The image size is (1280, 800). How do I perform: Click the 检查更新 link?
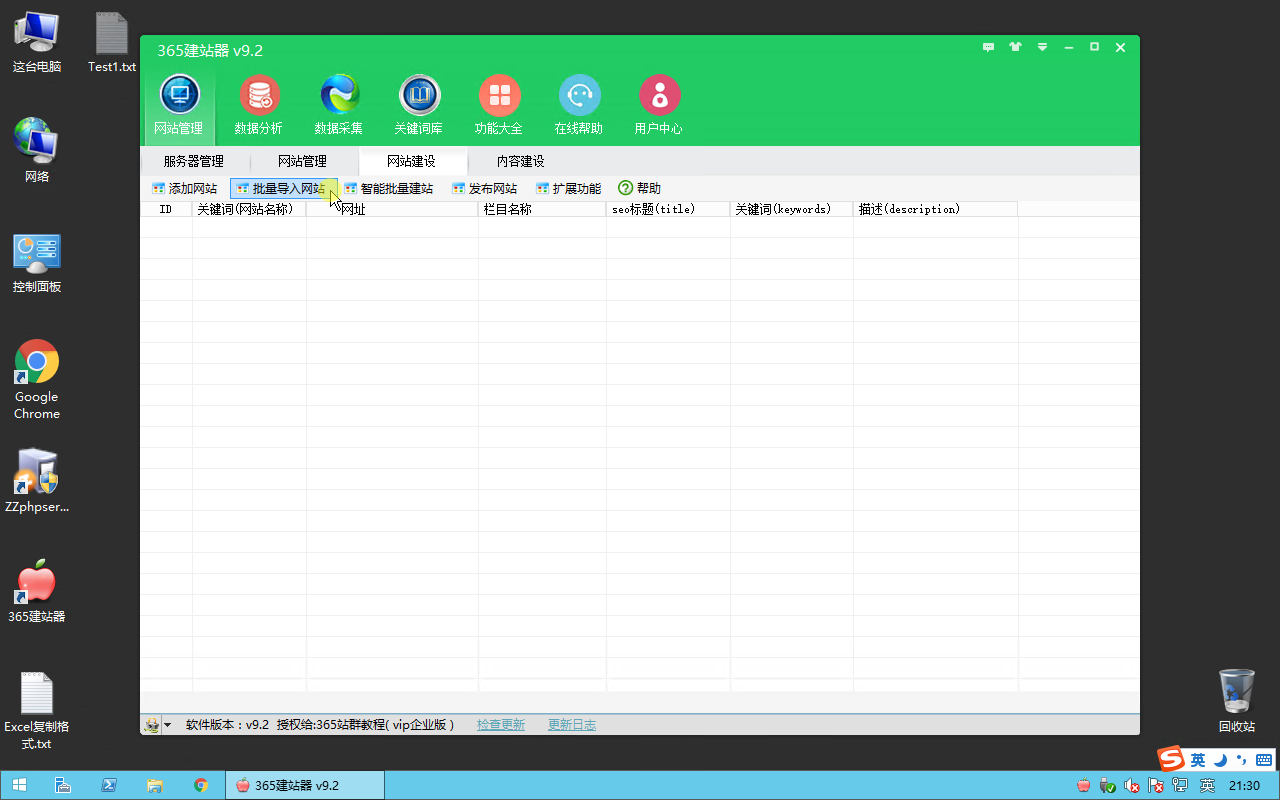point(501,725)
